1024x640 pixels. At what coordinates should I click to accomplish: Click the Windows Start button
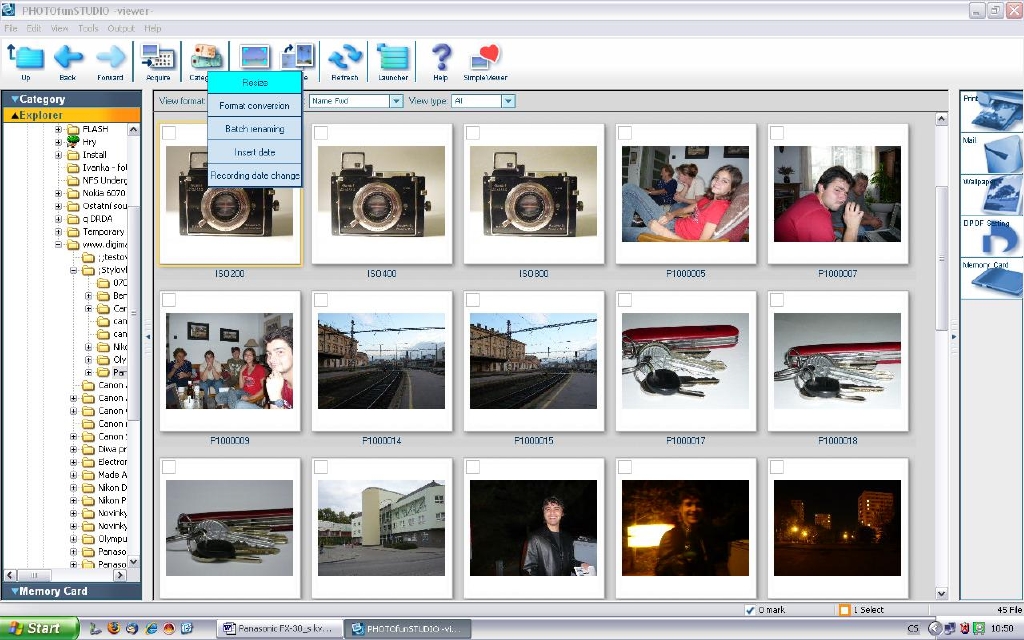38,628
